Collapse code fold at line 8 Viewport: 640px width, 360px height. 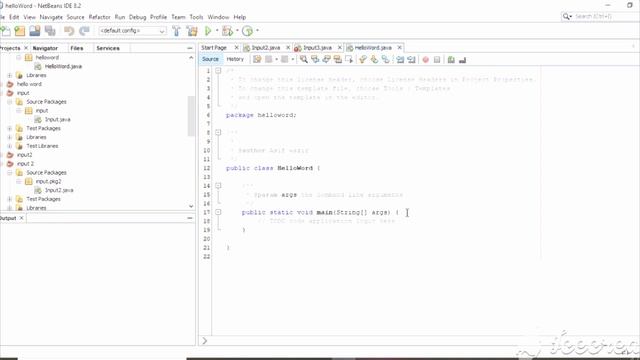[218, 132]
